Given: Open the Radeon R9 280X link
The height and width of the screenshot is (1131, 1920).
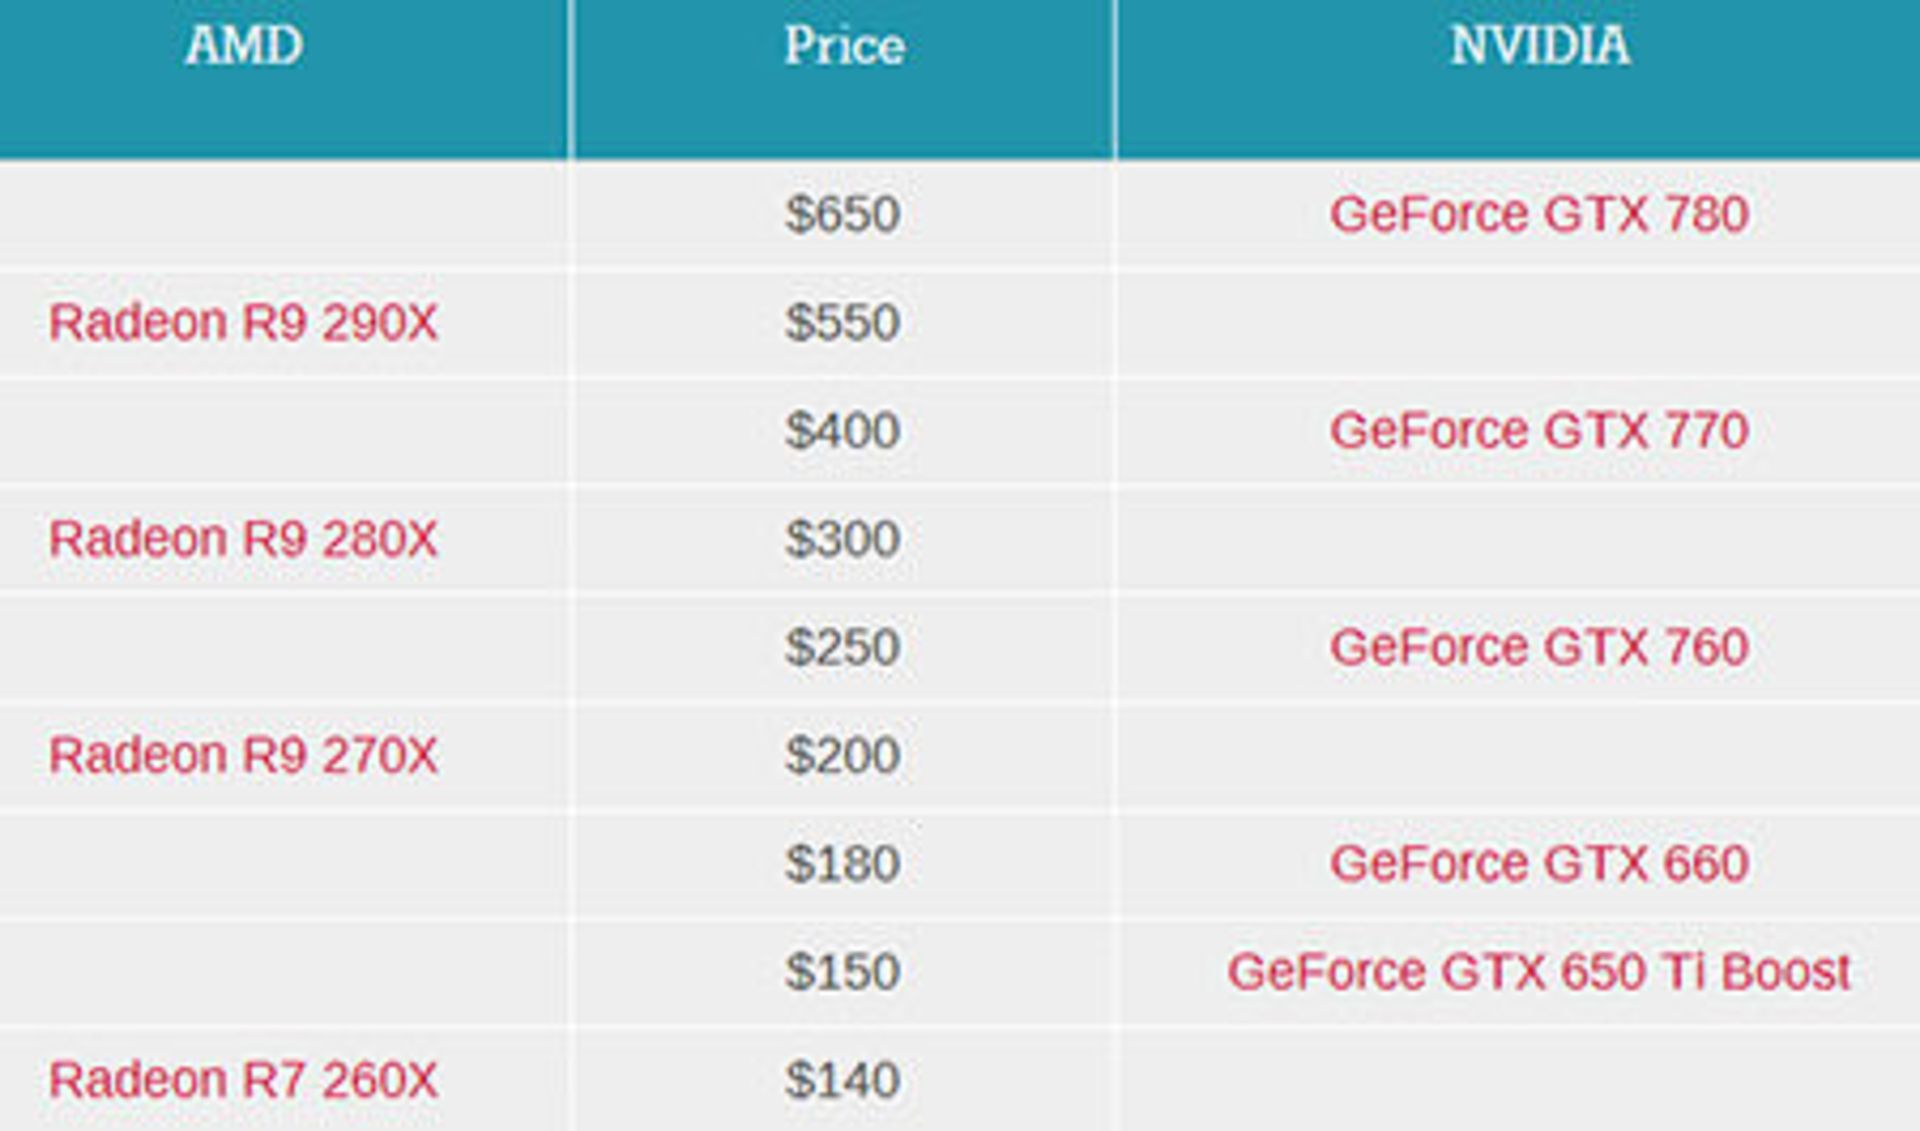Looking at the screenshot, I should [x=243, y=539].
